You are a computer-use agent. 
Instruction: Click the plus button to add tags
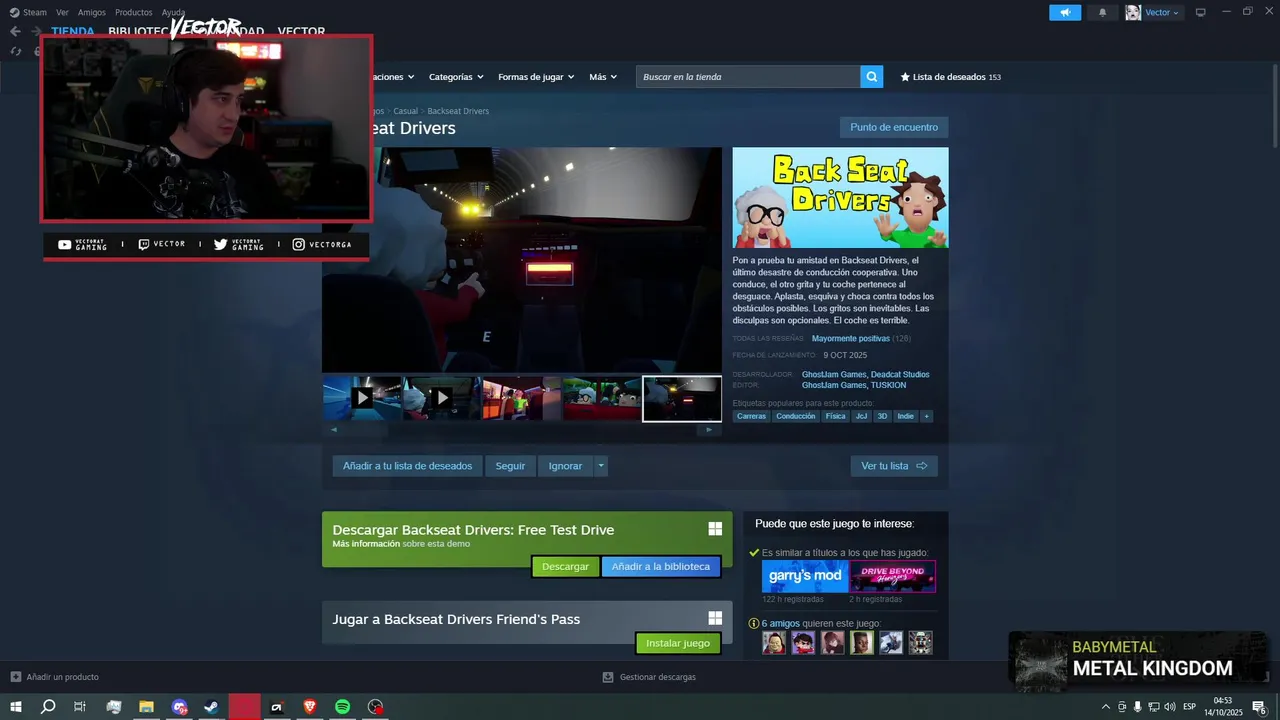pos(926,416)
